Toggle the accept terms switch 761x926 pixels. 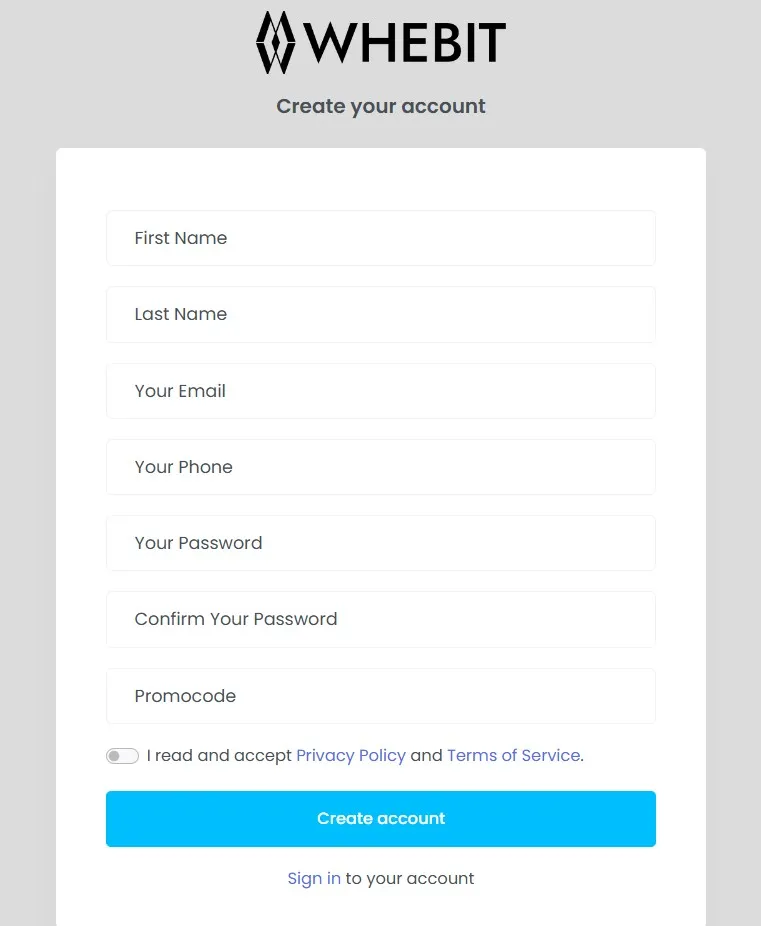click(122, 756)
